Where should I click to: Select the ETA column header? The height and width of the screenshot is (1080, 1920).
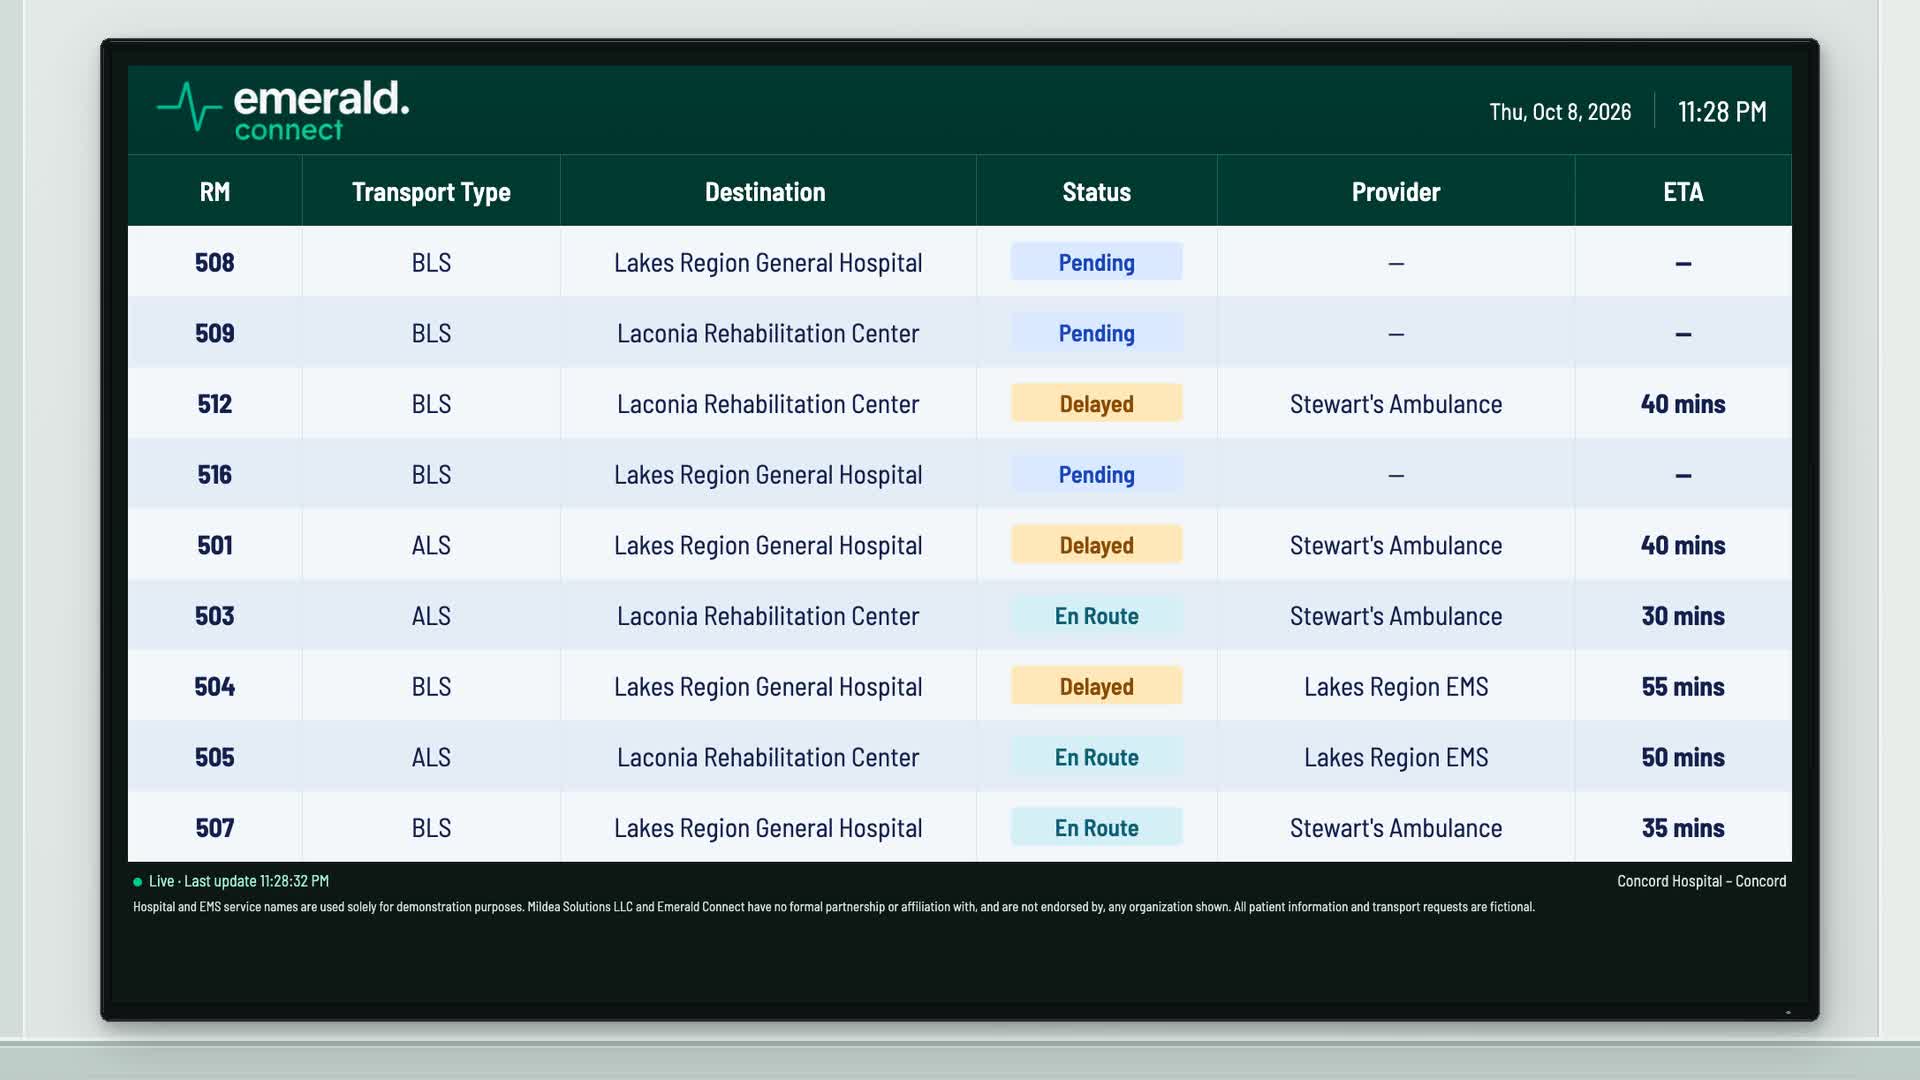click(1683, 192)
